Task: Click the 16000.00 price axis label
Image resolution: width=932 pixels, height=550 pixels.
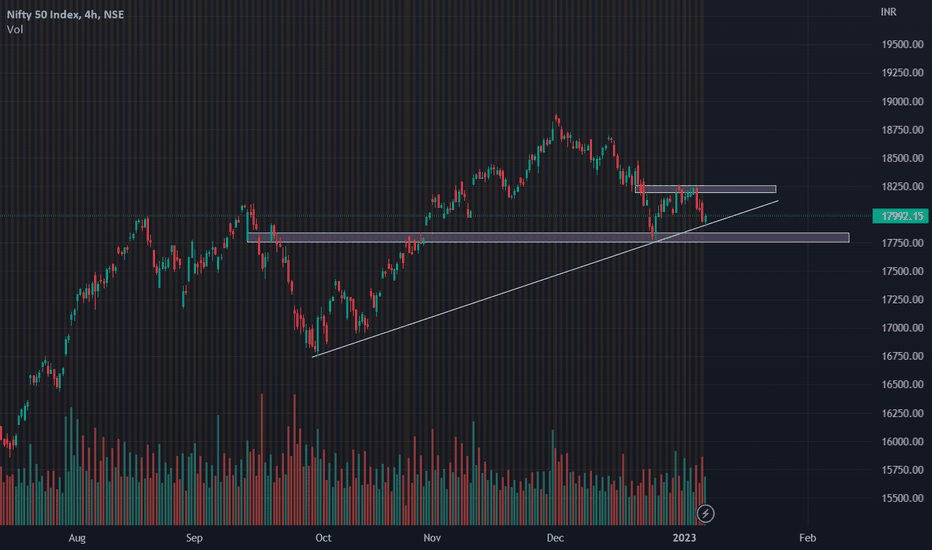Action: (x=902, y=442)
